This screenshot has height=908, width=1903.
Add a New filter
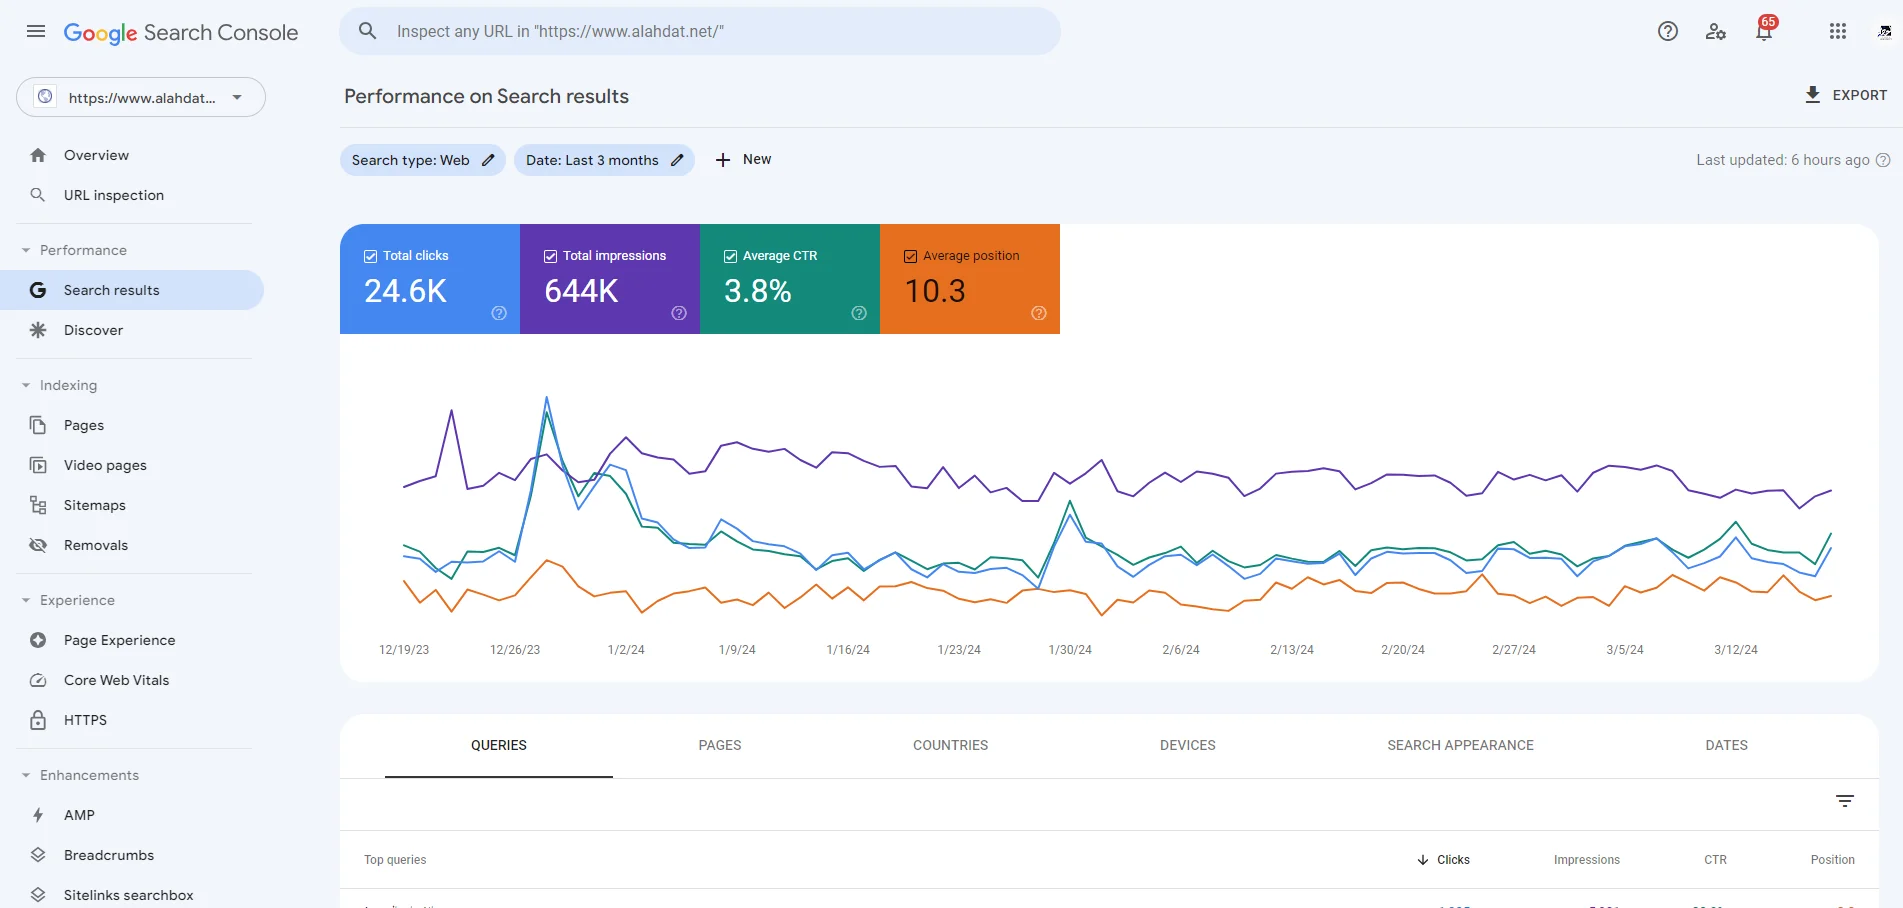tap(743, 160)
